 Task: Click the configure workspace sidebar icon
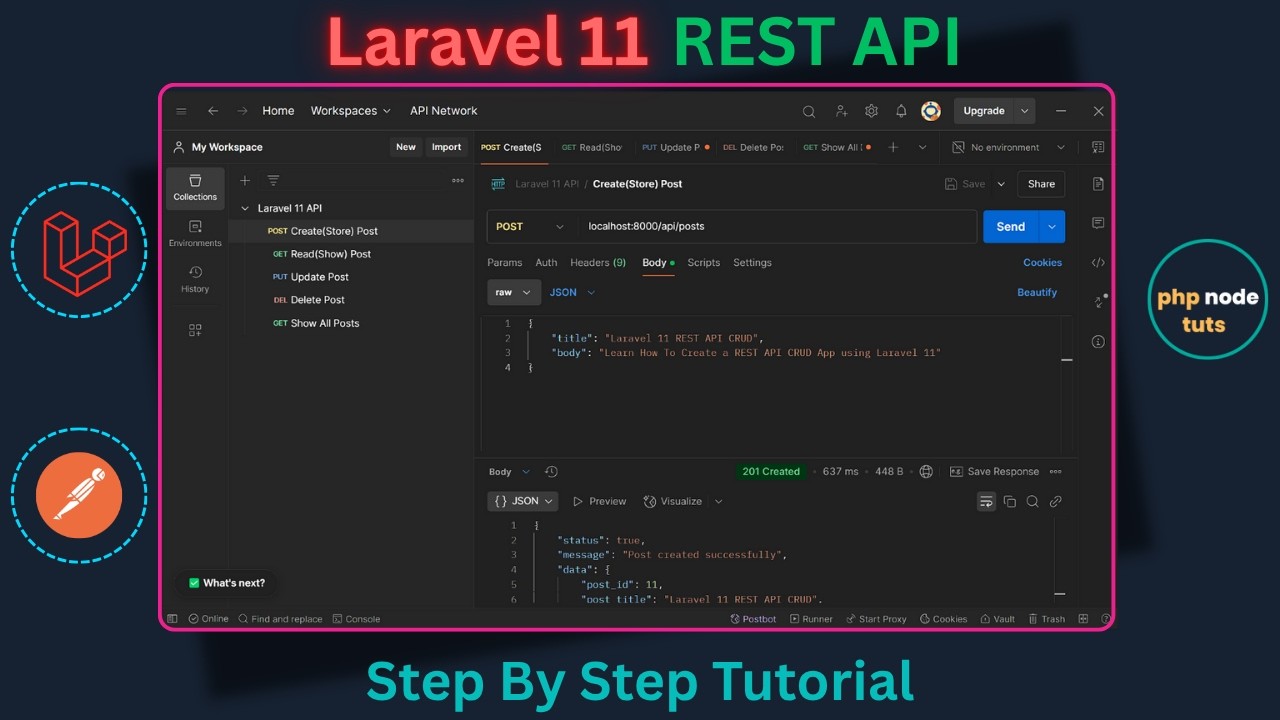pyautogui.click(x=195, y=330)
